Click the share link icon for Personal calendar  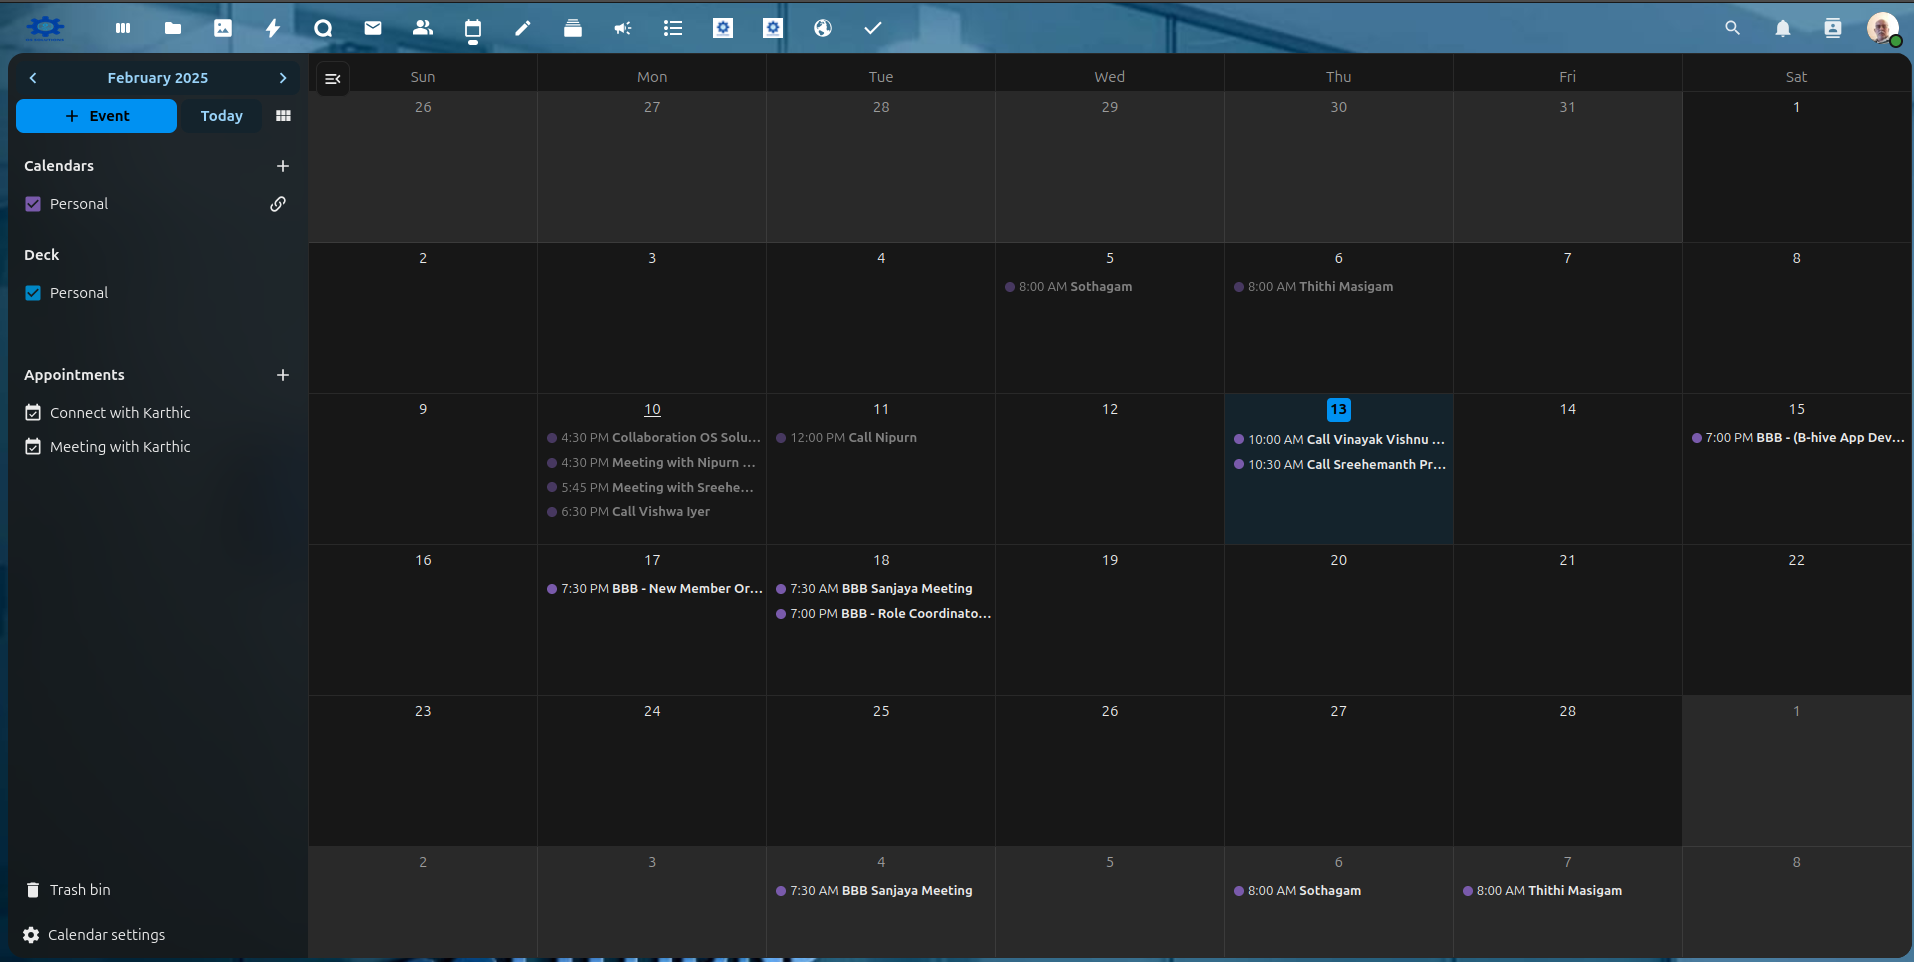pyautogui.click(x=278, y=204)
